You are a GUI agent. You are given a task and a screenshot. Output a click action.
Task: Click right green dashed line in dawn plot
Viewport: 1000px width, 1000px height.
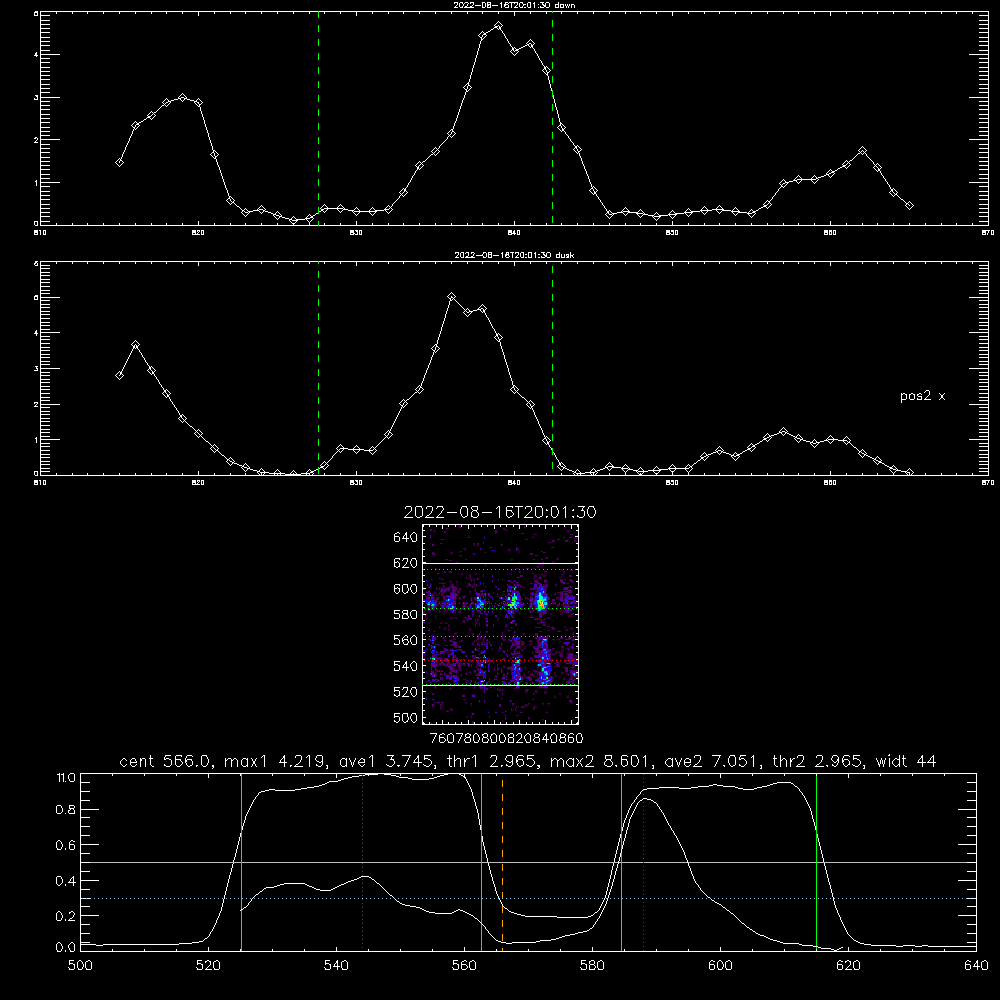[x=552, y=118]
